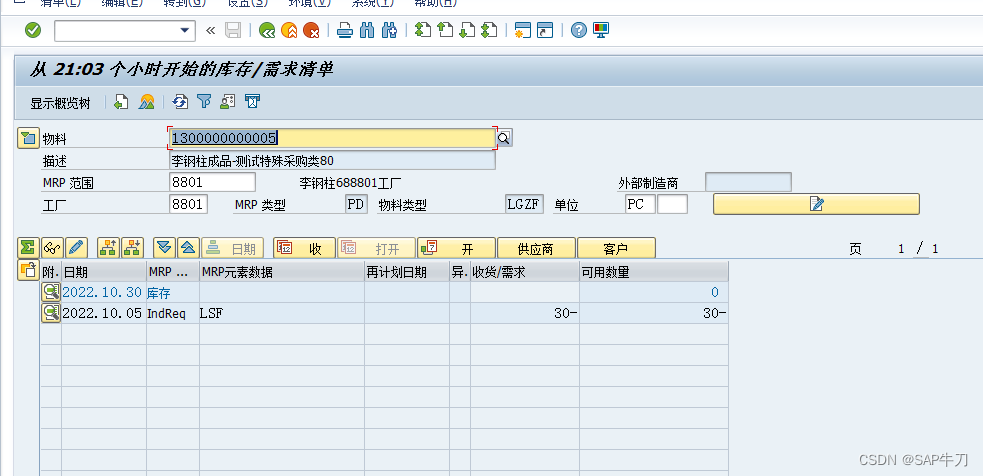Click the 日期 column header
This screenshot has width=983, height=476.
tap(103, 272)
